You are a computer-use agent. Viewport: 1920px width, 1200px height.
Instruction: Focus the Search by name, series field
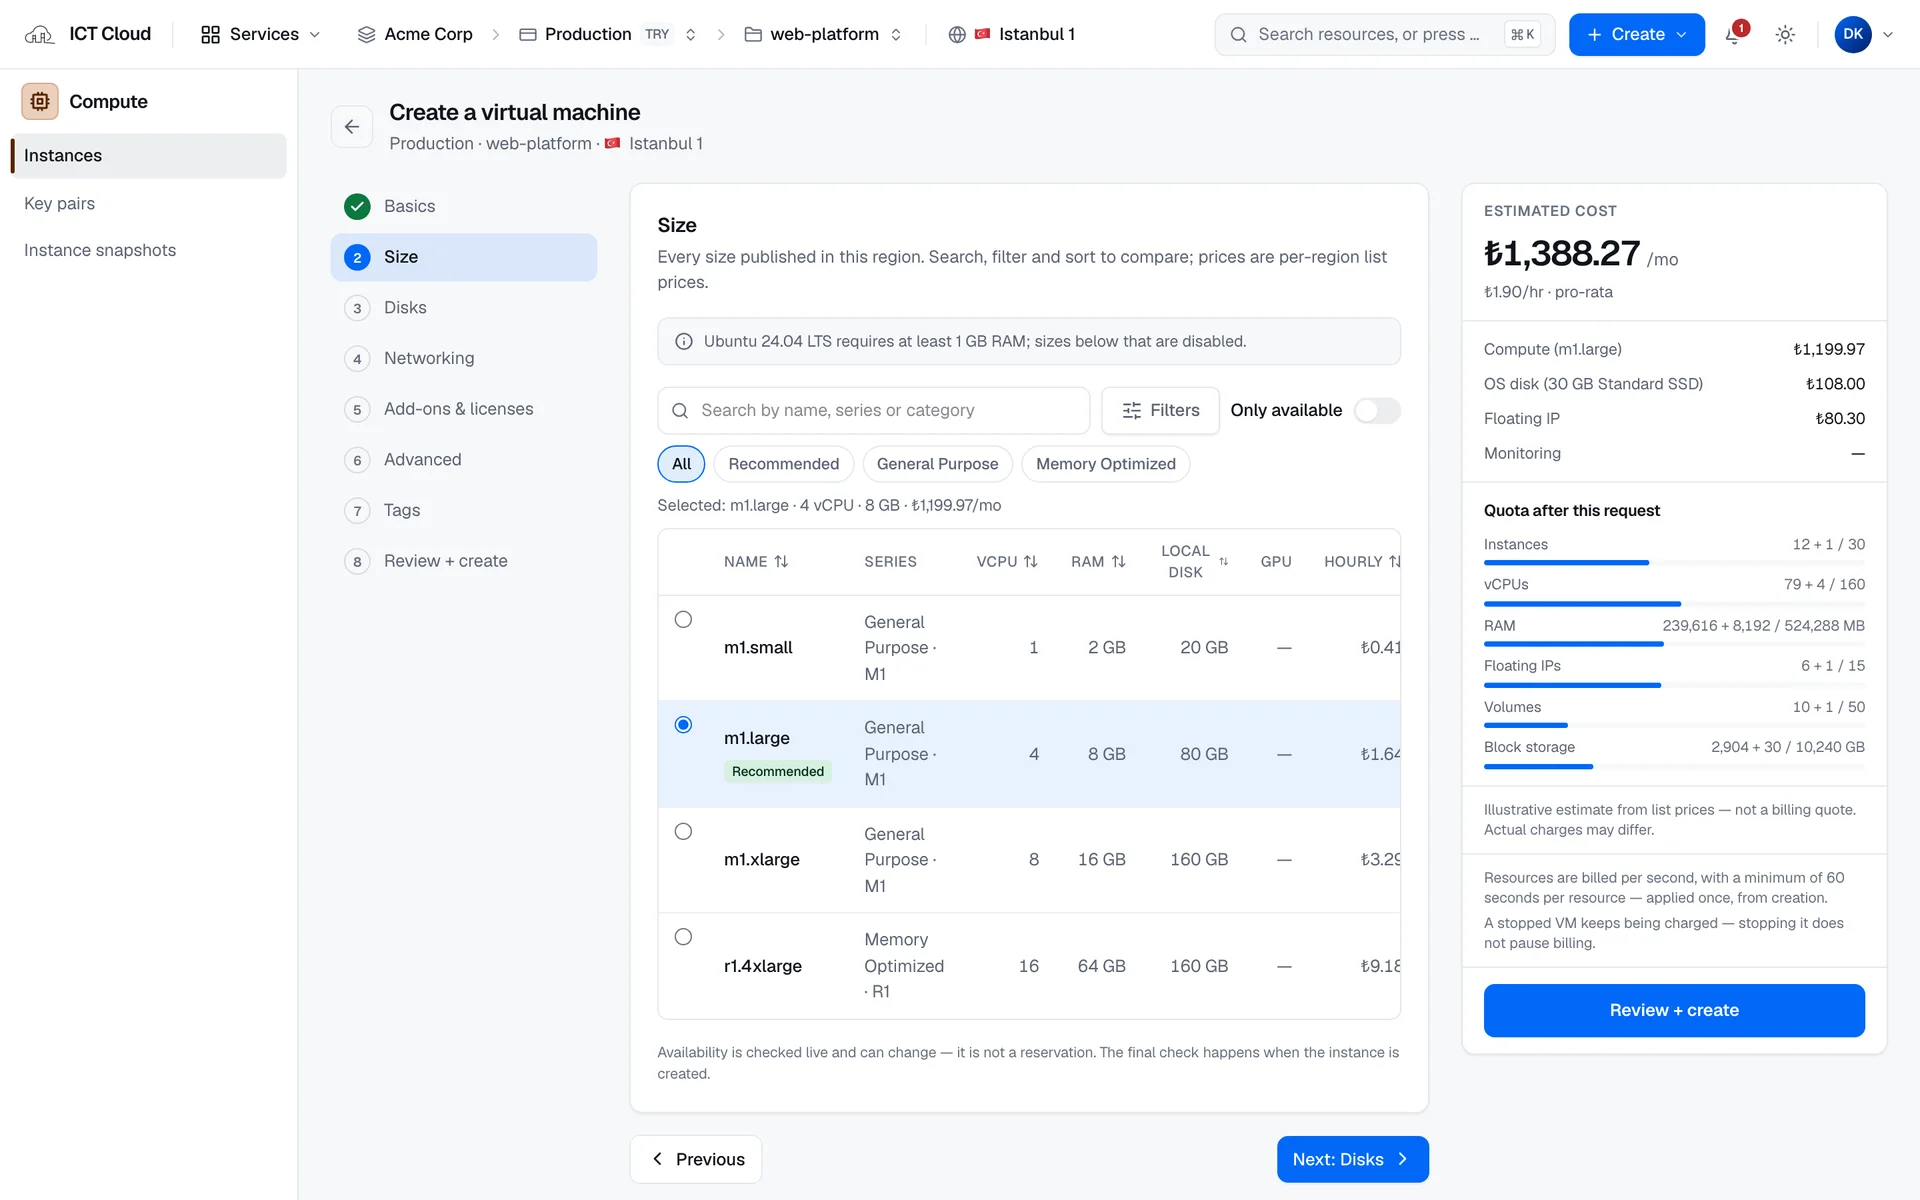coord(873,411)
